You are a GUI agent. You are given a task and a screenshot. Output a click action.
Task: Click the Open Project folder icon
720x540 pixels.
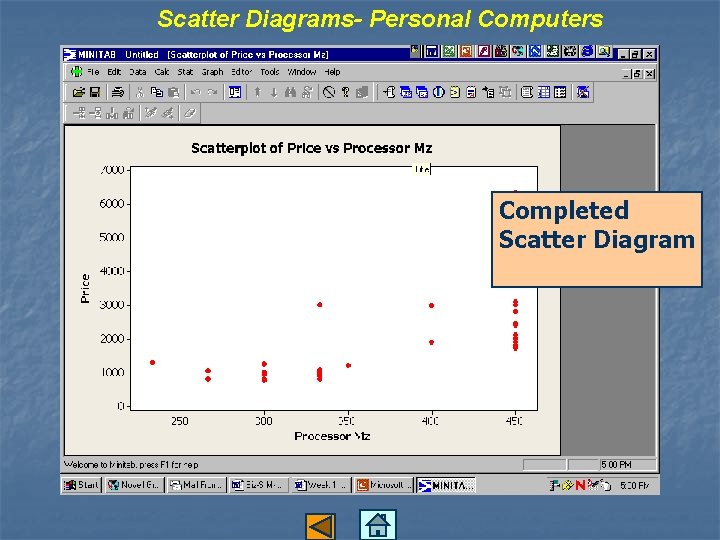[79, 92]
